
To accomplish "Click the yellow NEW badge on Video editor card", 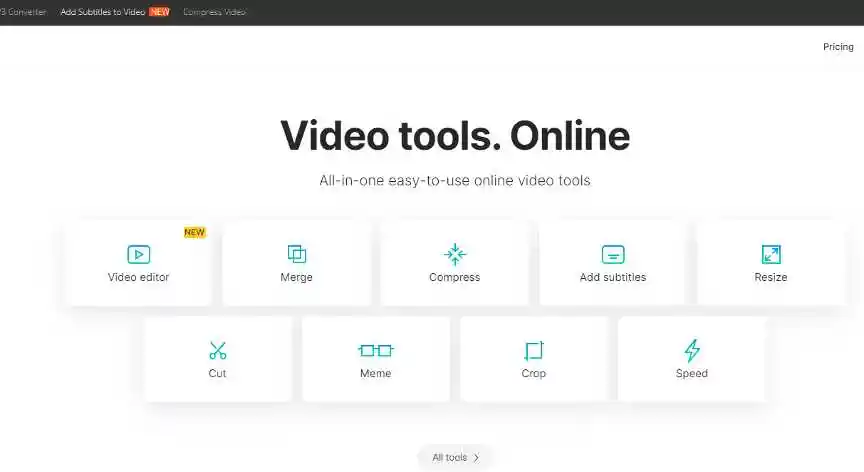I will [x=194, y=232].
